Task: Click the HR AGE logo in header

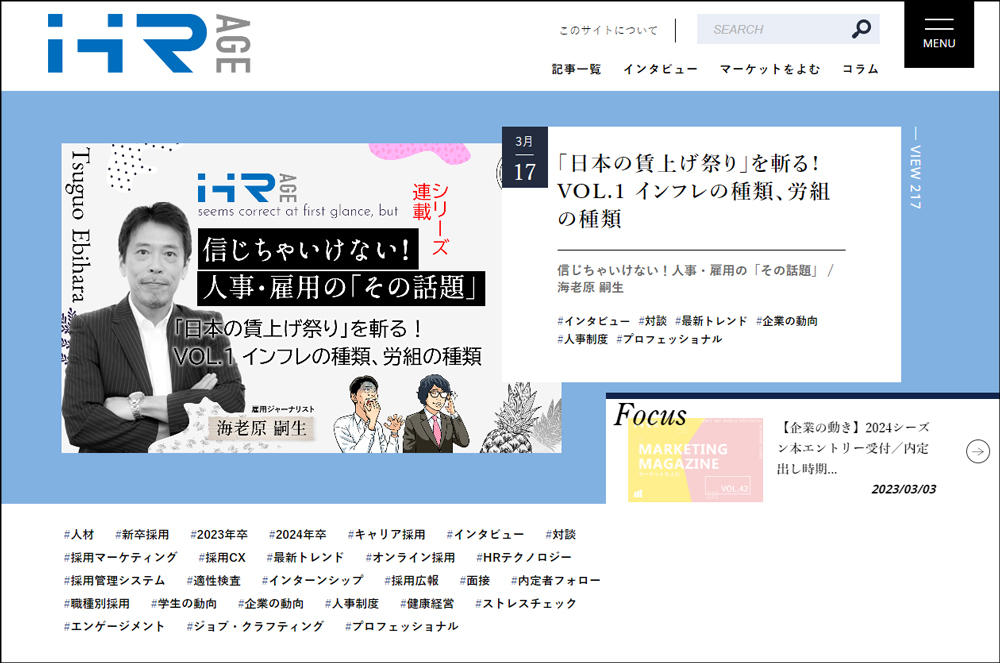Action: [149, 43]
